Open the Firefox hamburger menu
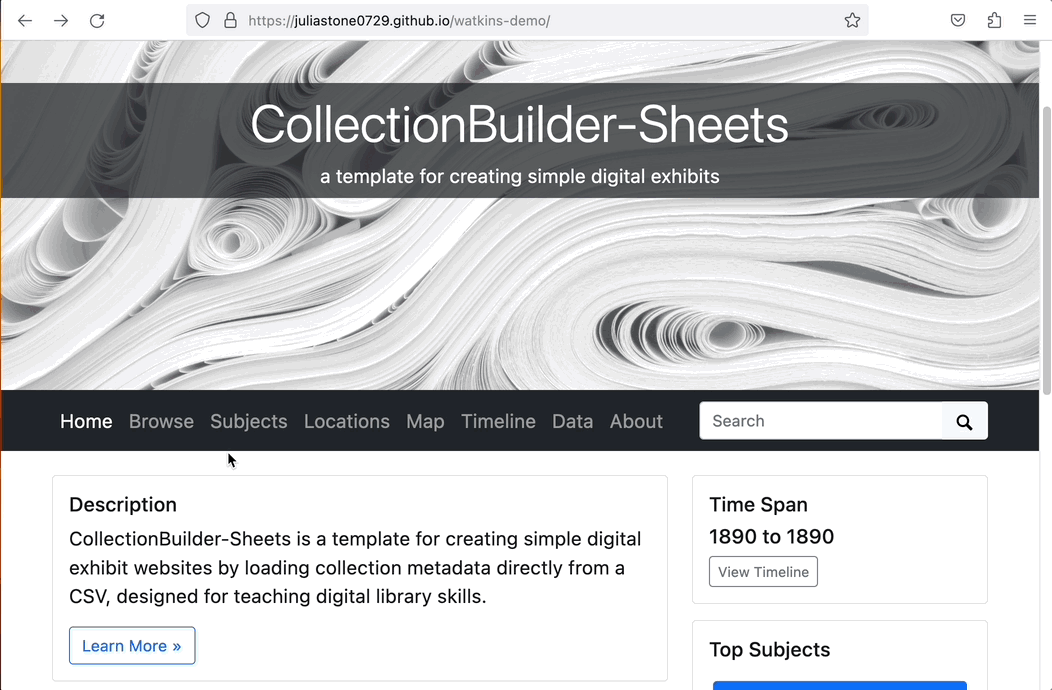Screen dimensions: 1052x690 click(x=1030, y=20)
